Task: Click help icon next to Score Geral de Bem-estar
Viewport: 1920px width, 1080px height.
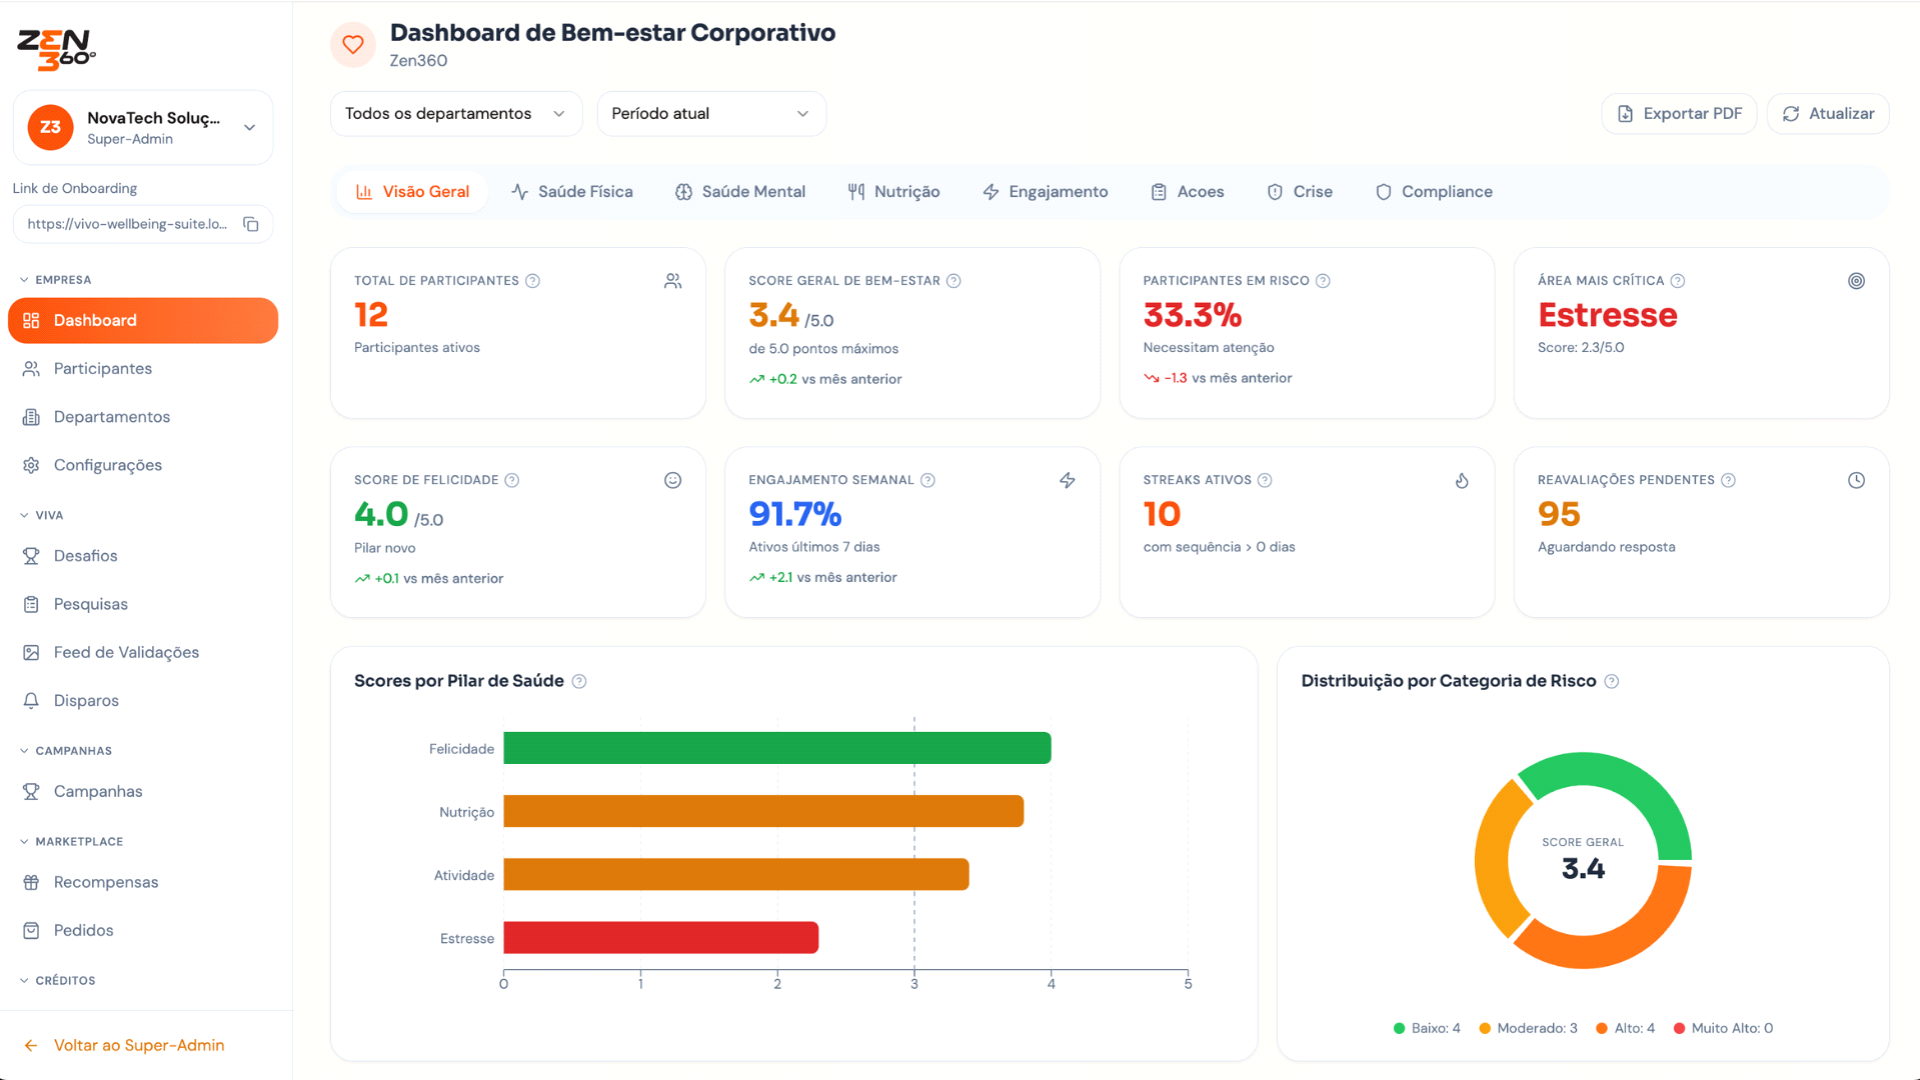Action: pyautogui.click(x=954, y=281)
